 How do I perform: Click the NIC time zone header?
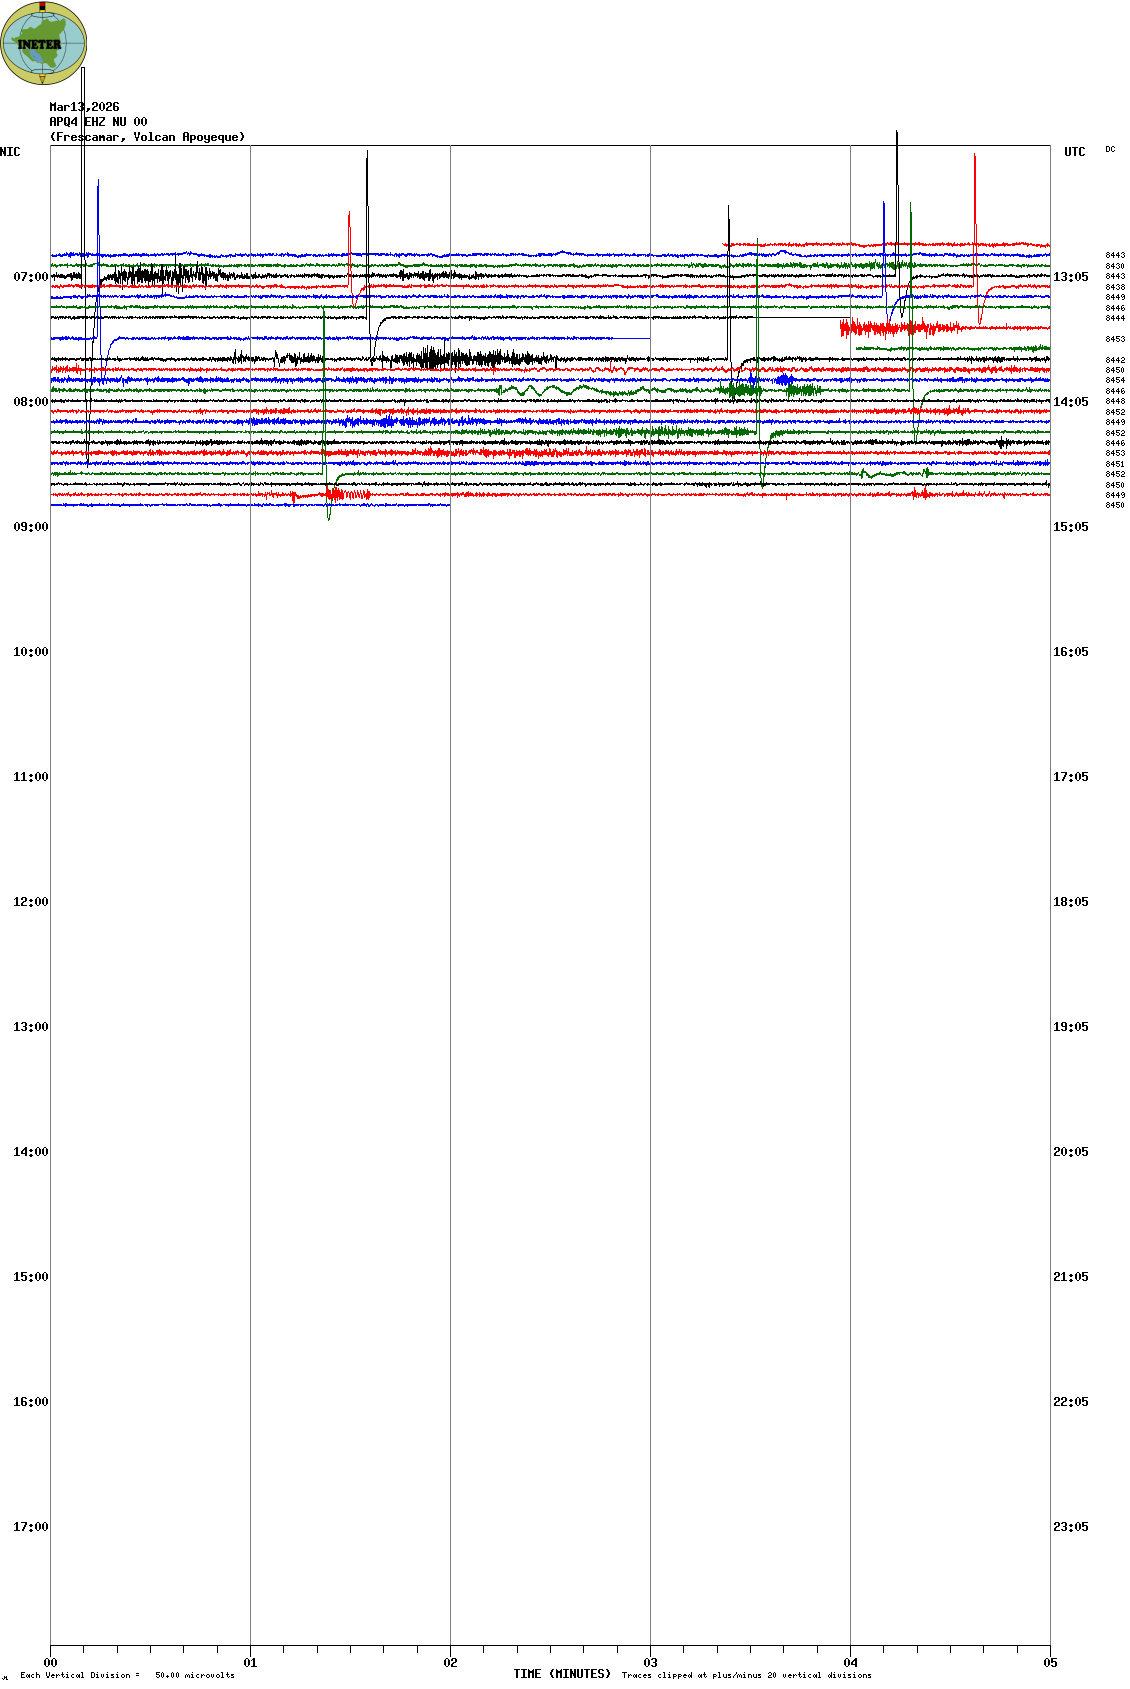10,152
